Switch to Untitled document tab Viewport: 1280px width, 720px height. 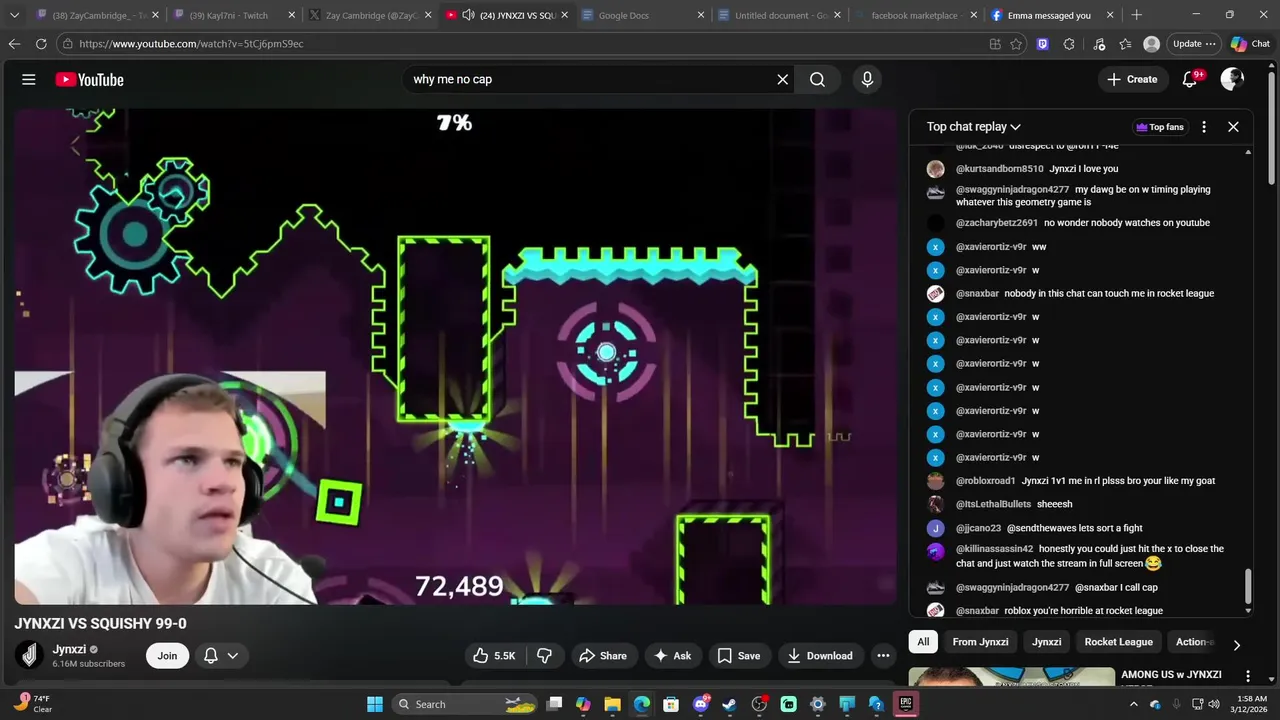coord(778,15)
